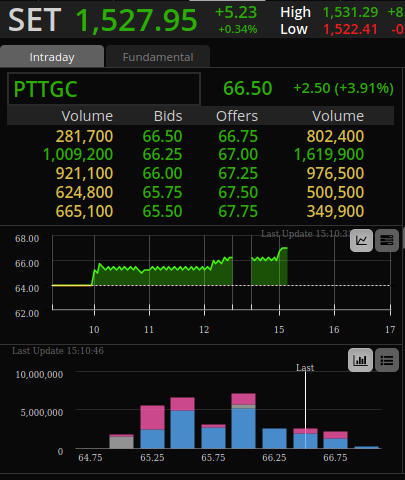Click bid price 66.25
405x480 pixels.
click(x=162, y=154)
